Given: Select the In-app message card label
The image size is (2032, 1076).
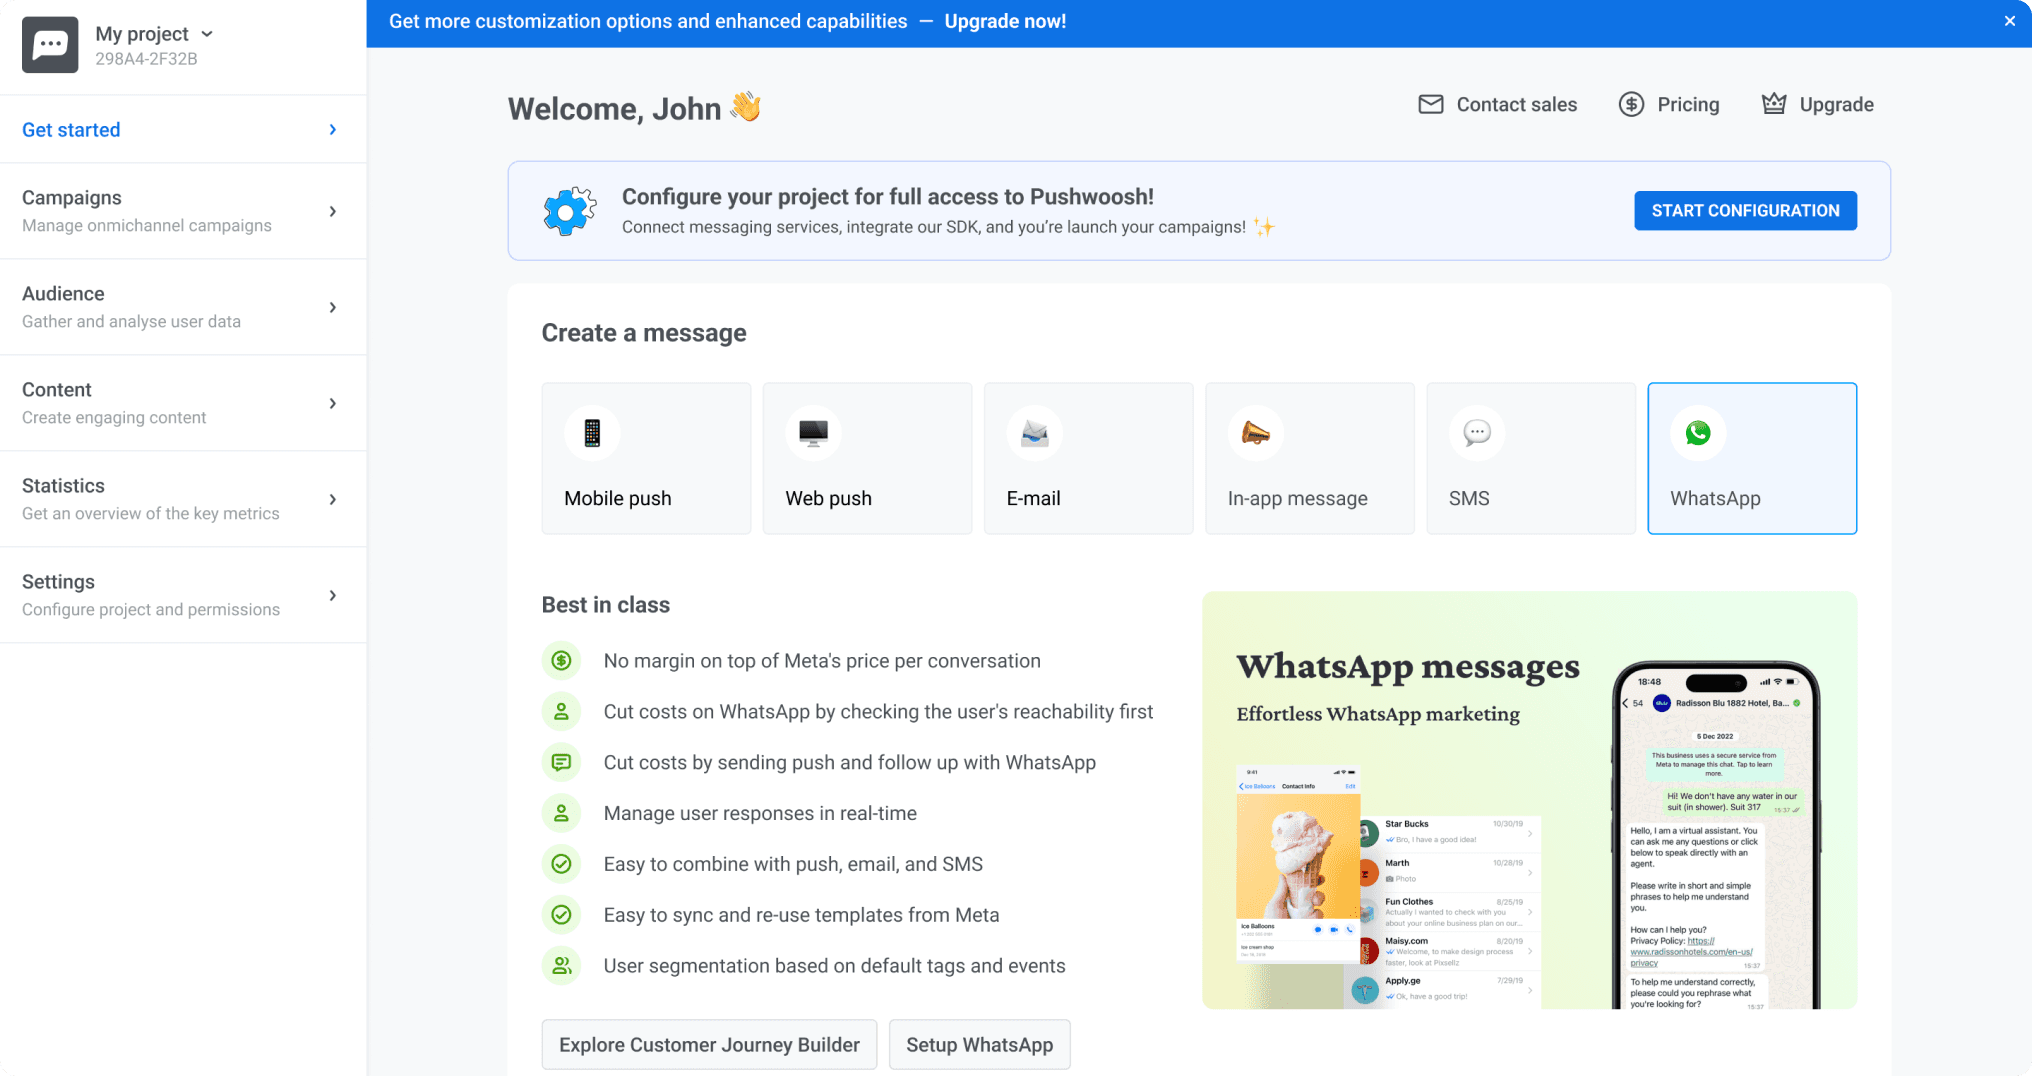Looking at the screenshot, I should [1297, 498].
